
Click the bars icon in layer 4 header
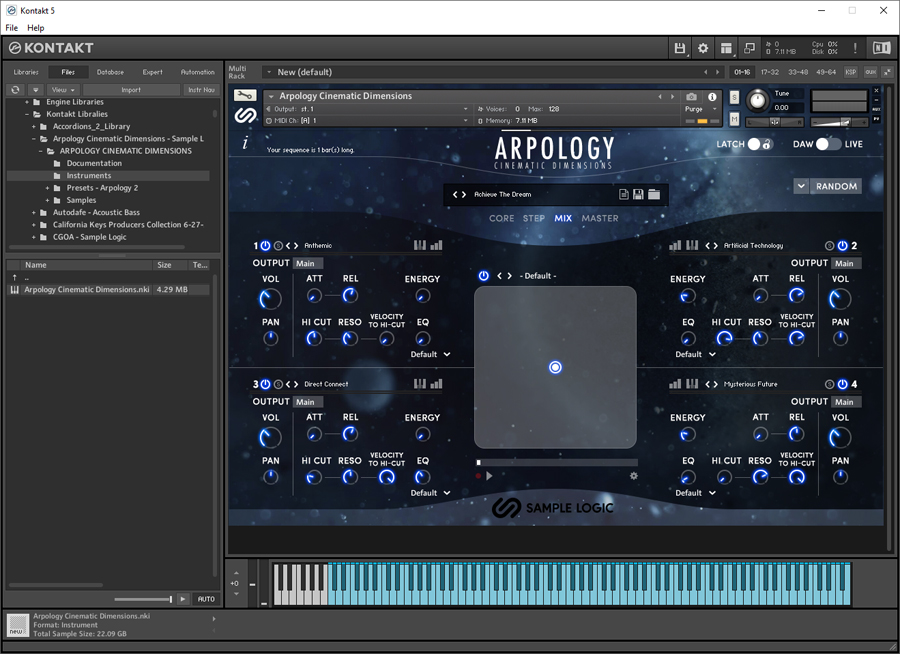[x=676, y=384]
